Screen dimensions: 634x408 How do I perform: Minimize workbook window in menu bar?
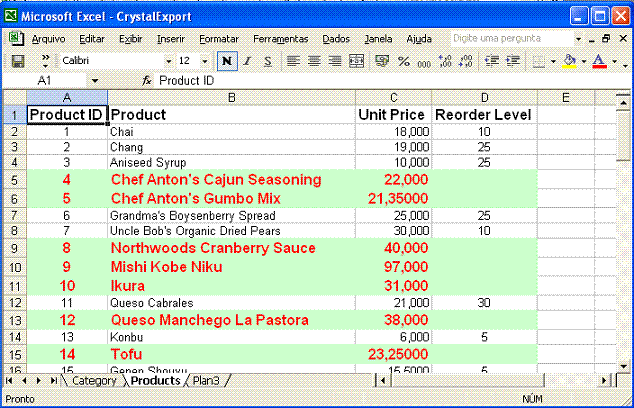click(592, 39)
